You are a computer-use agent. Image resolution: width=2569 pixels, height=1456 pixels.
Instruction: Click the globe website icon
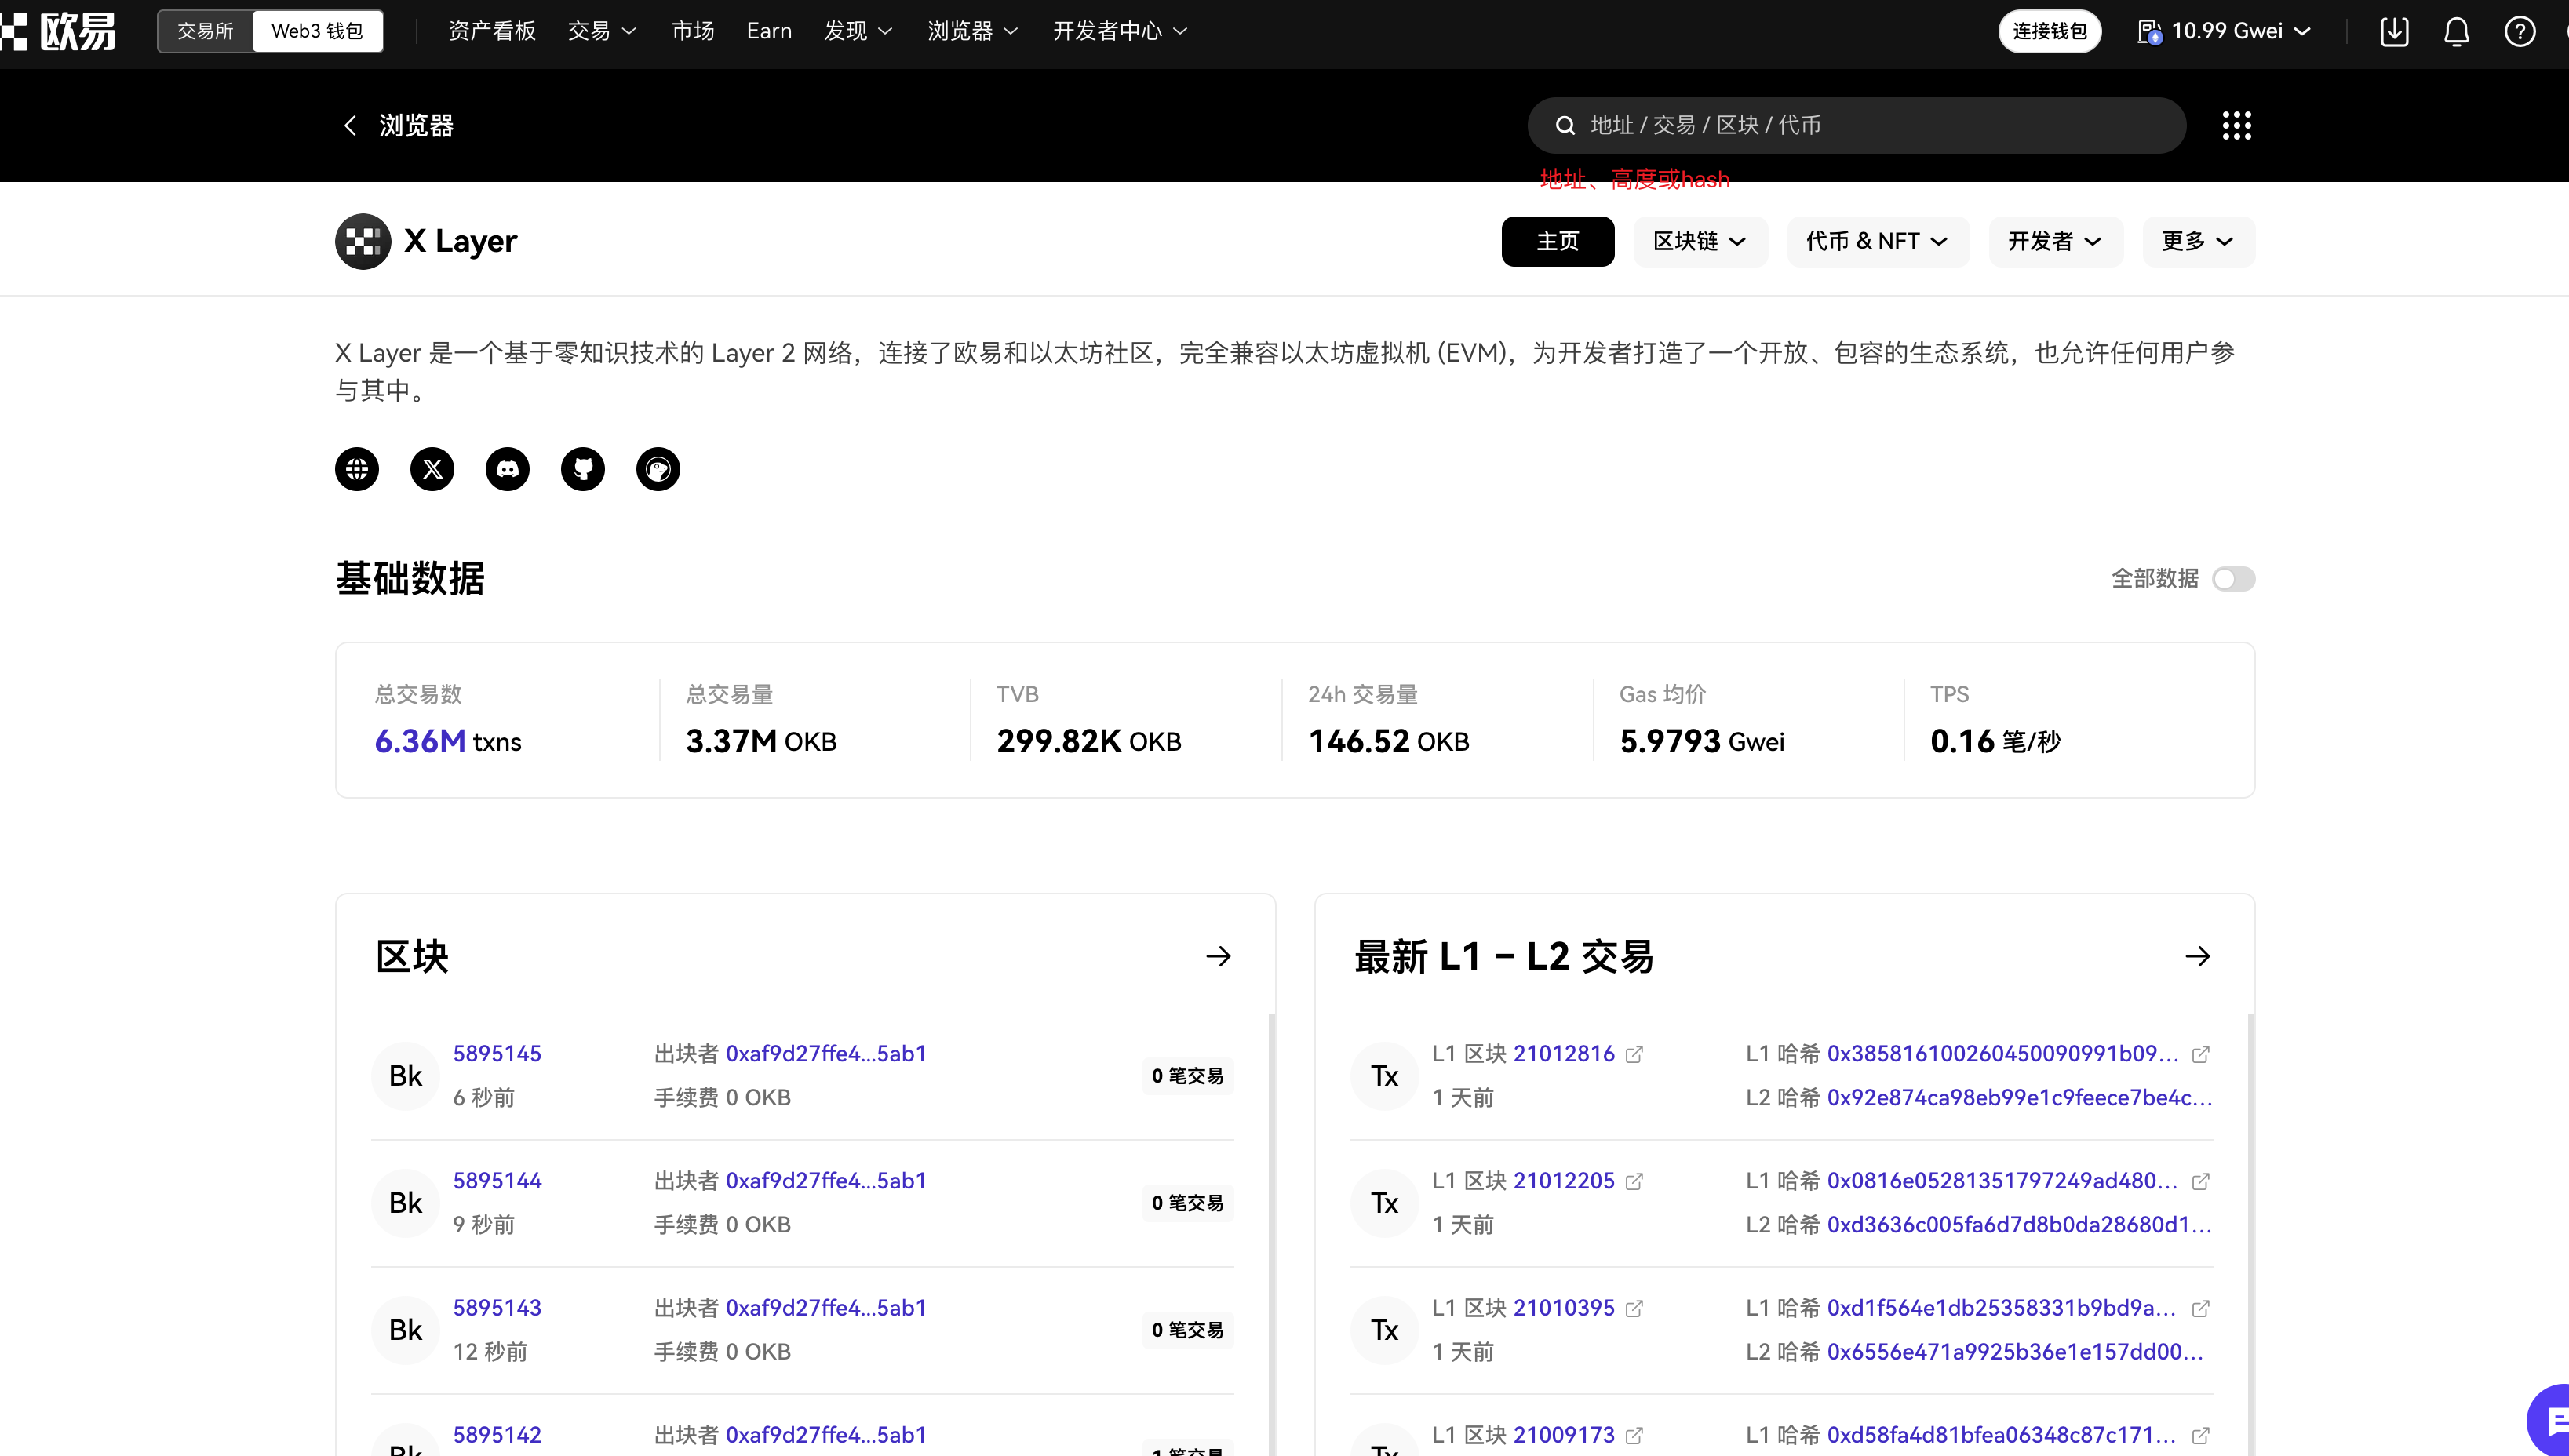(357, 469)
